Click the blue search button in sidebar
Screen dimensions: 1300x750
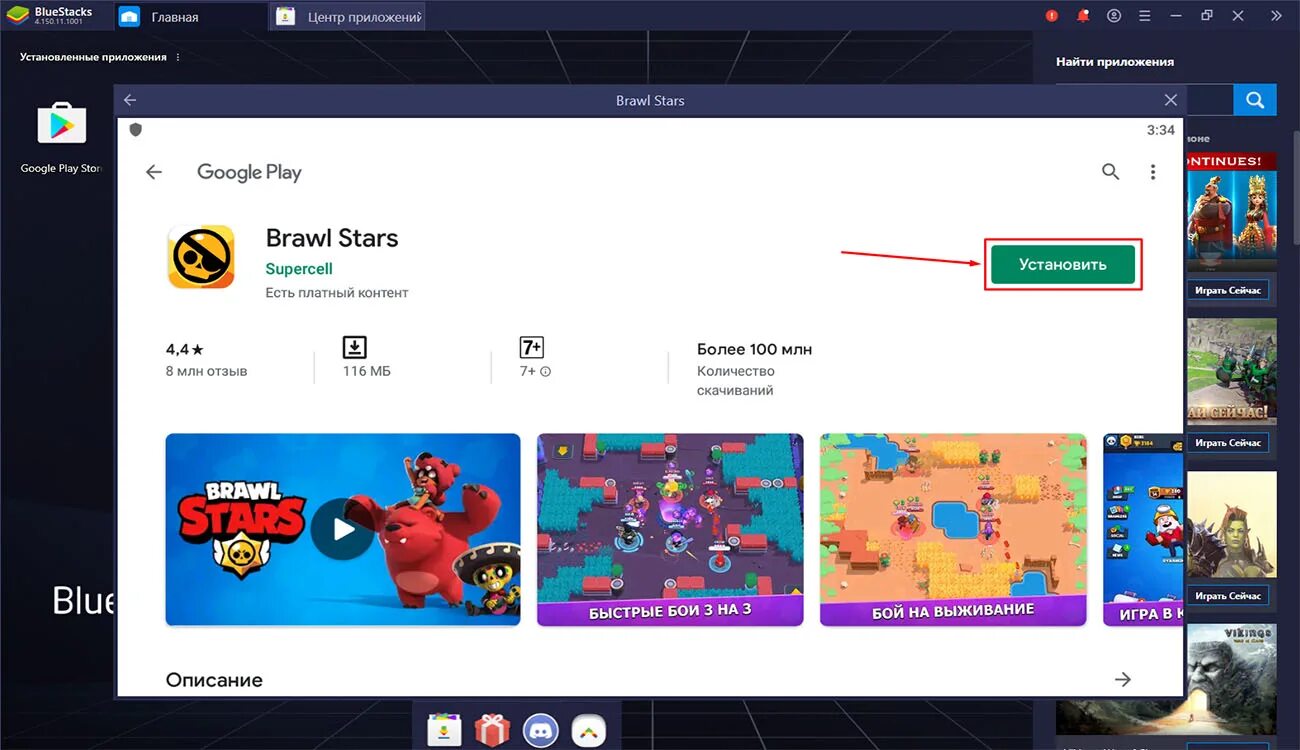[x=1255, y=100]
